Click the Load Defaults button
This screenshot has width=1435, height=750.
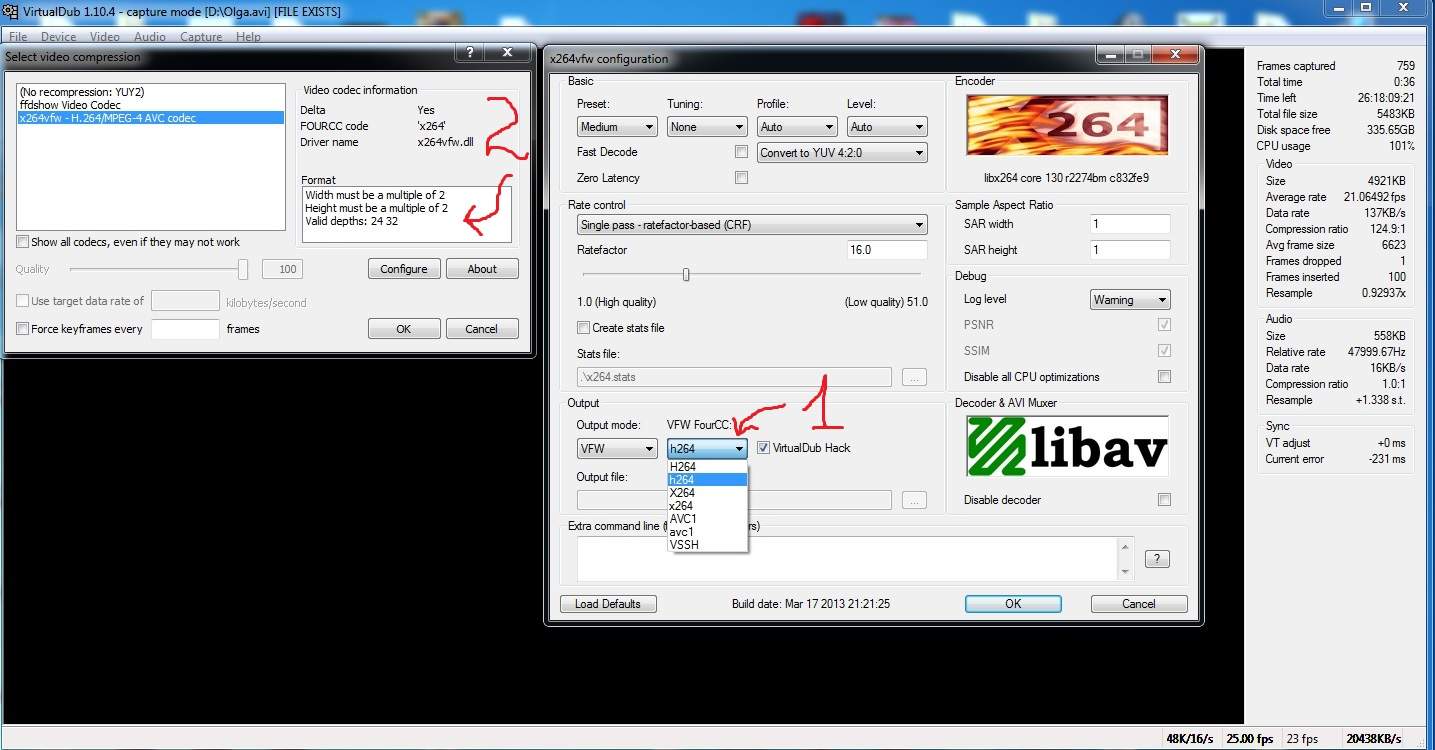[x=608, y=604]
